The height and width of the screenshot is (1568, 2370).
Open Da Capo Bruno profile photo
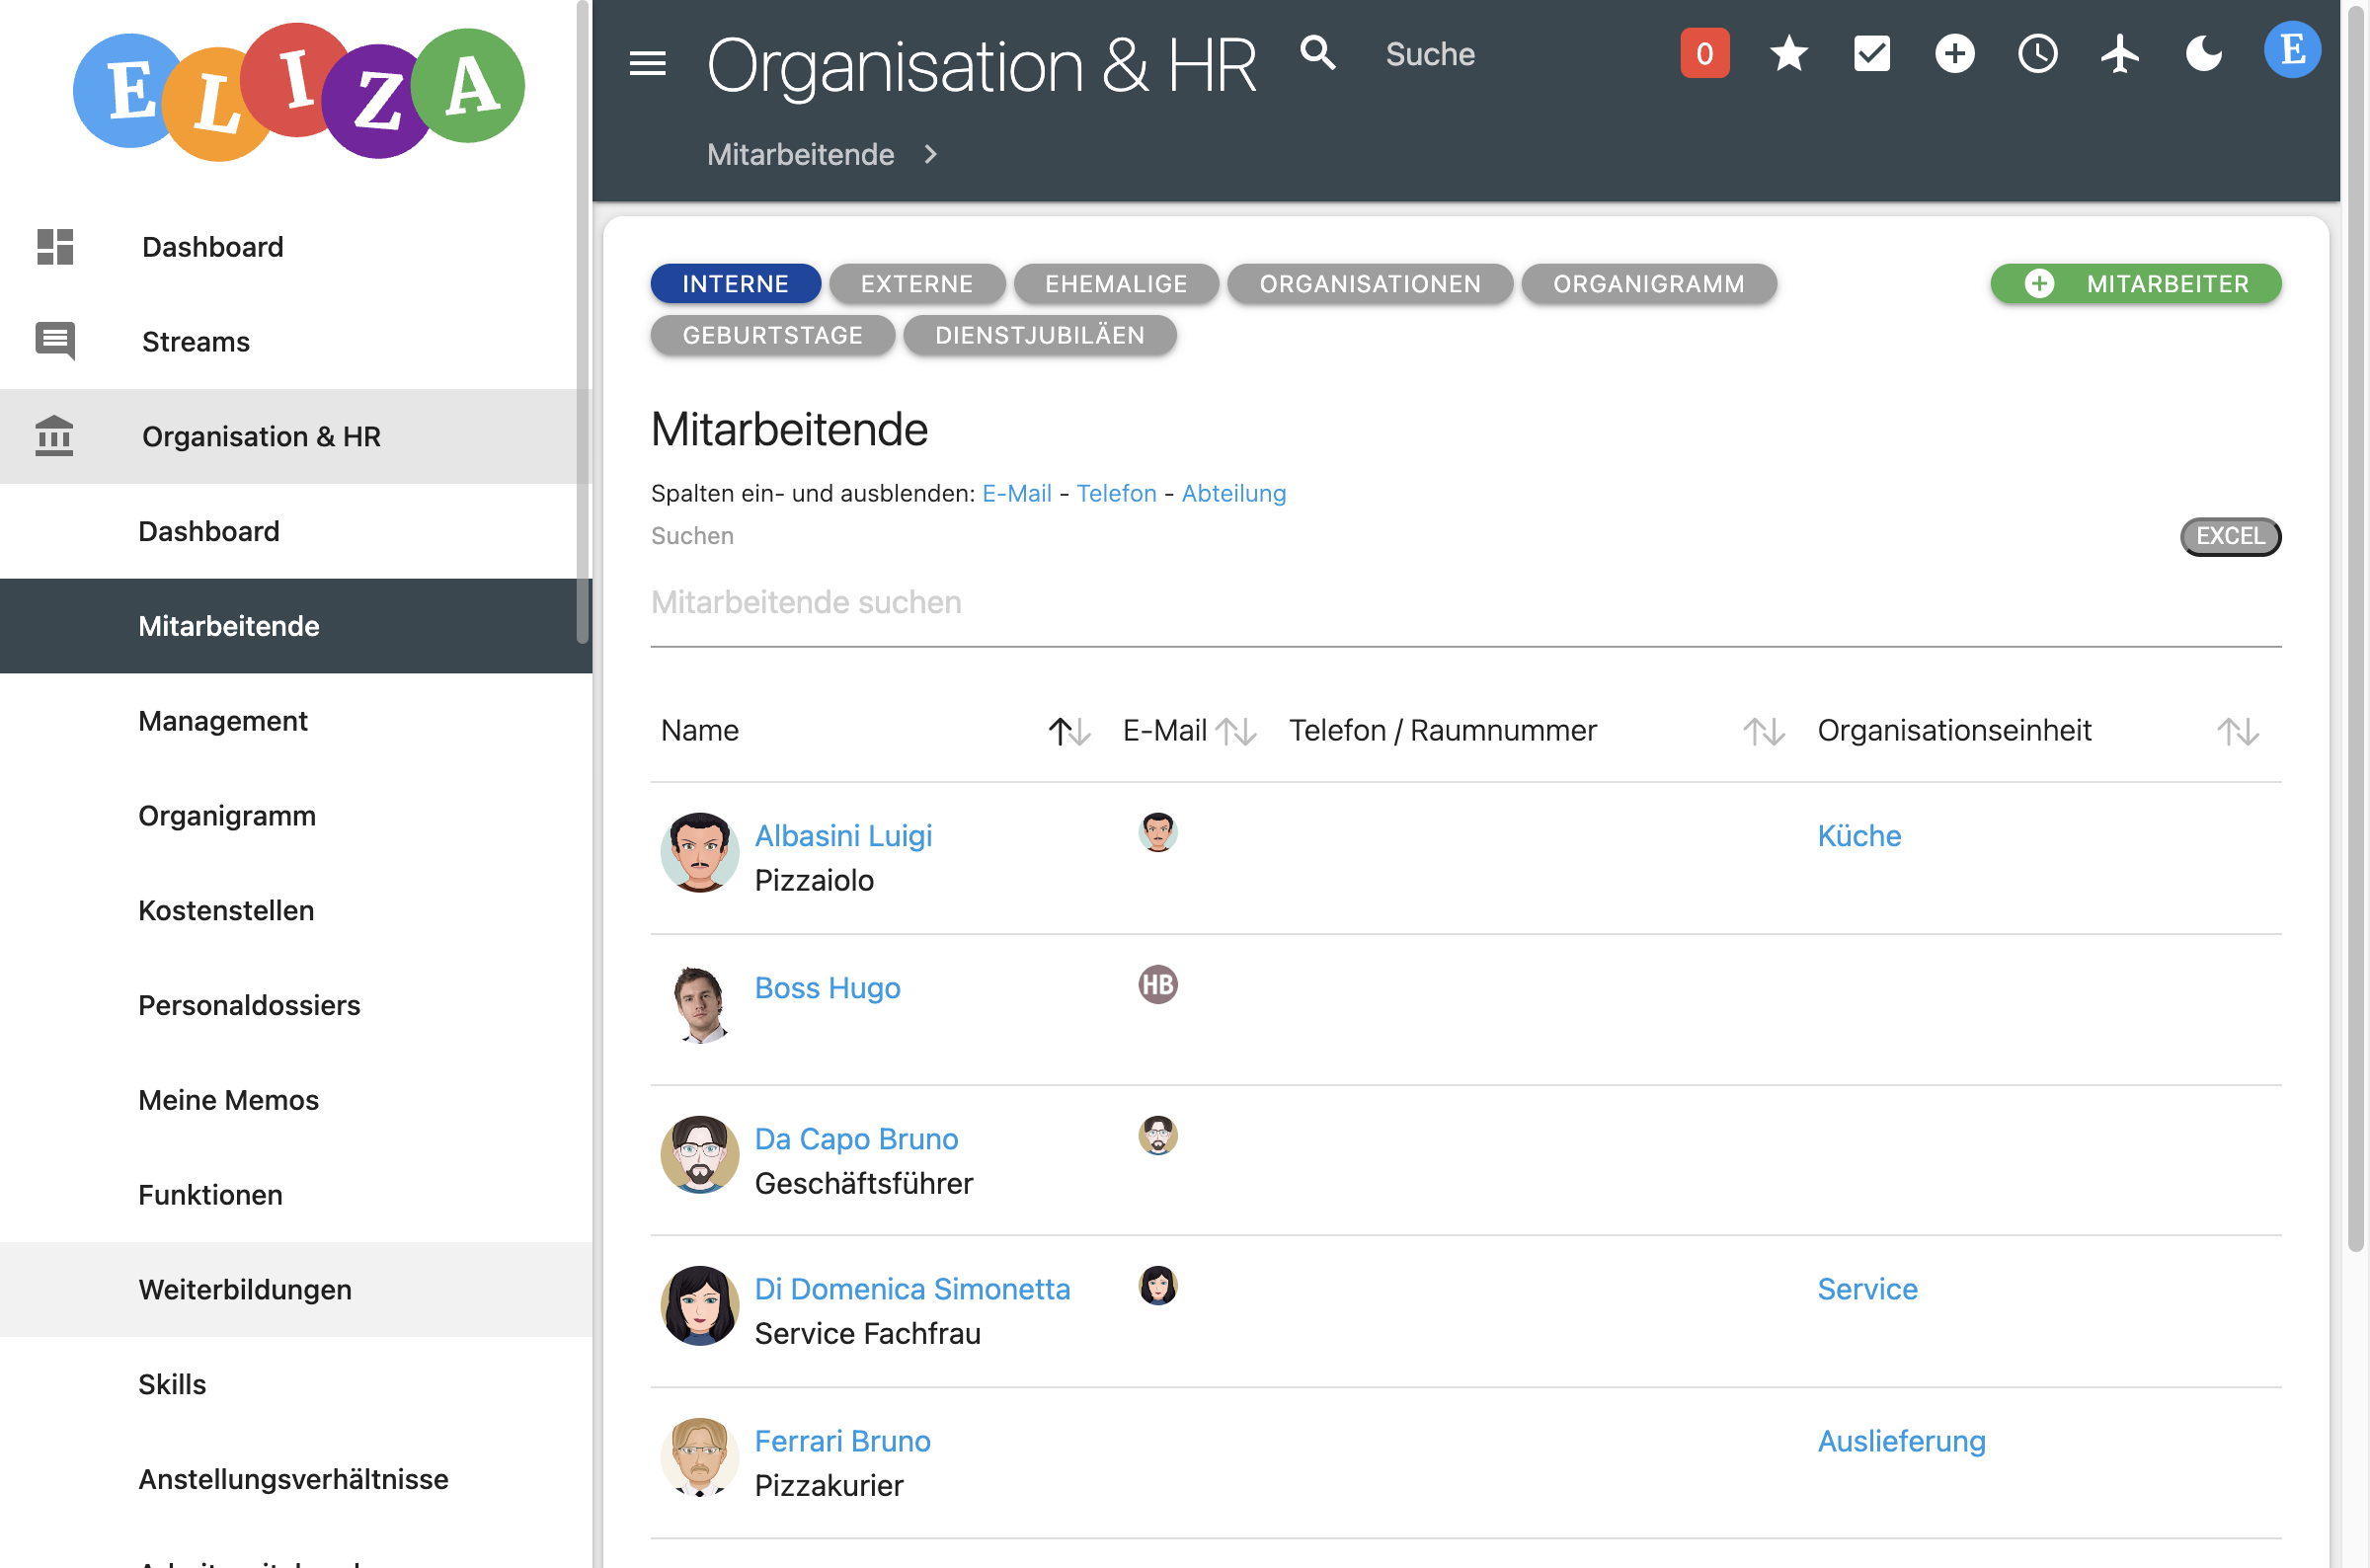(x=699, y=1155)
